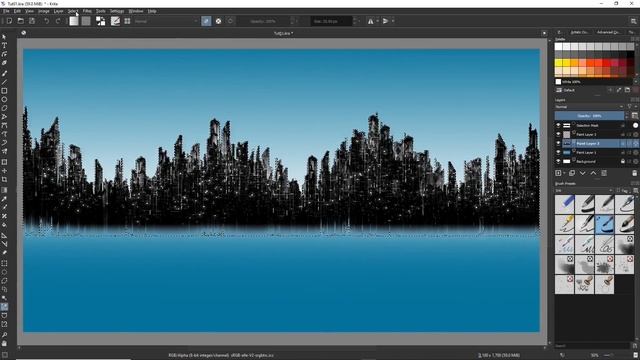This screenshot has width=640, height=360.
Task: Duplicate the selected layer
Action: (572, 173)
